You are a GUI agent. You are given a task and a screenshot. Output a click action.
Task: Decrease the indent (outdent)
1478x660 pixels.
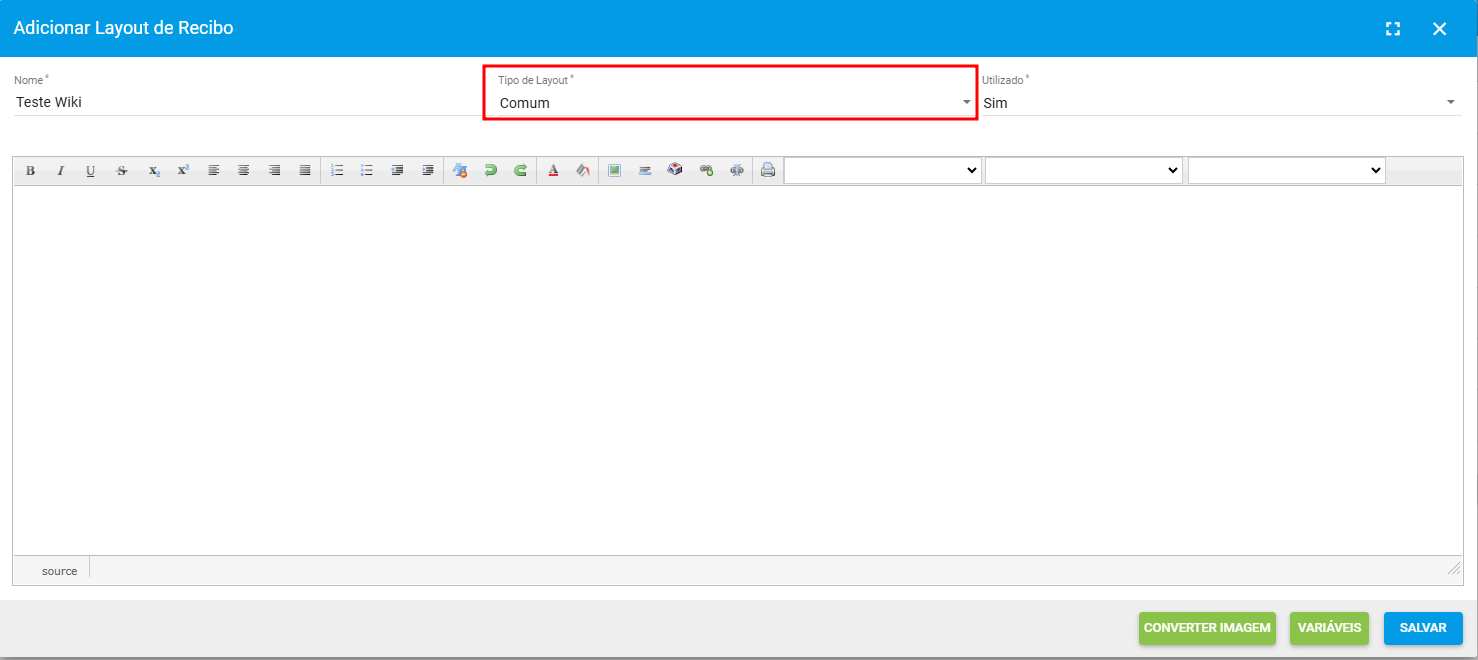click(x=397, y=171)
